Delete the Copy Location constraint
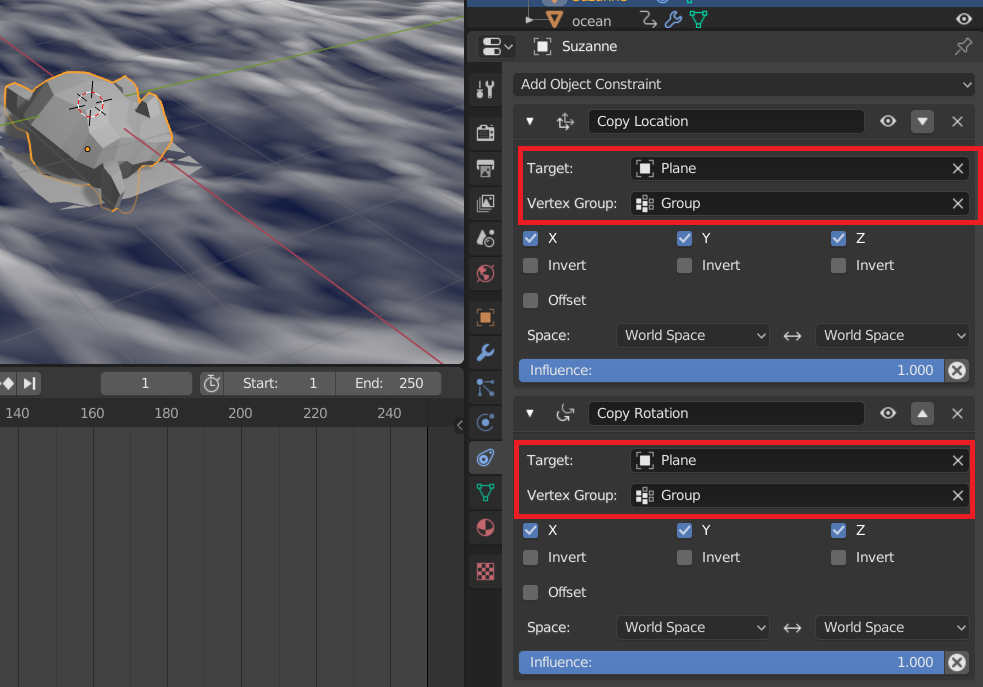 point(957,121)
